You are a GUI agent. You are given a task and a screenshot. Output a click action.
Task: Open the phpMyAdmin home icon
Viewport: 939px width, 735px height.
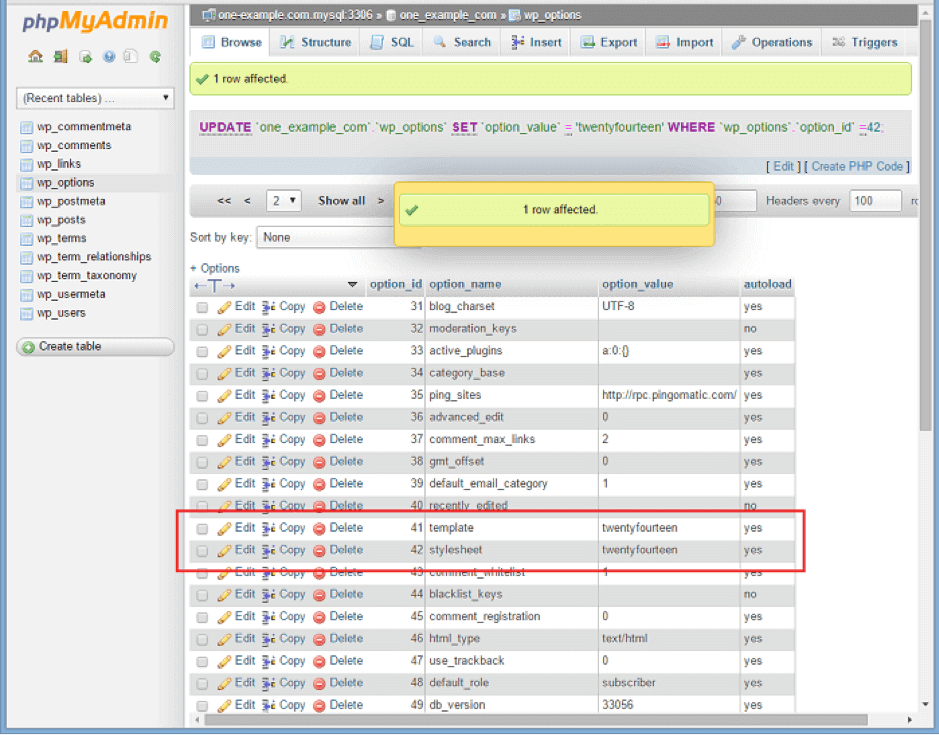[x=35, y=57]
